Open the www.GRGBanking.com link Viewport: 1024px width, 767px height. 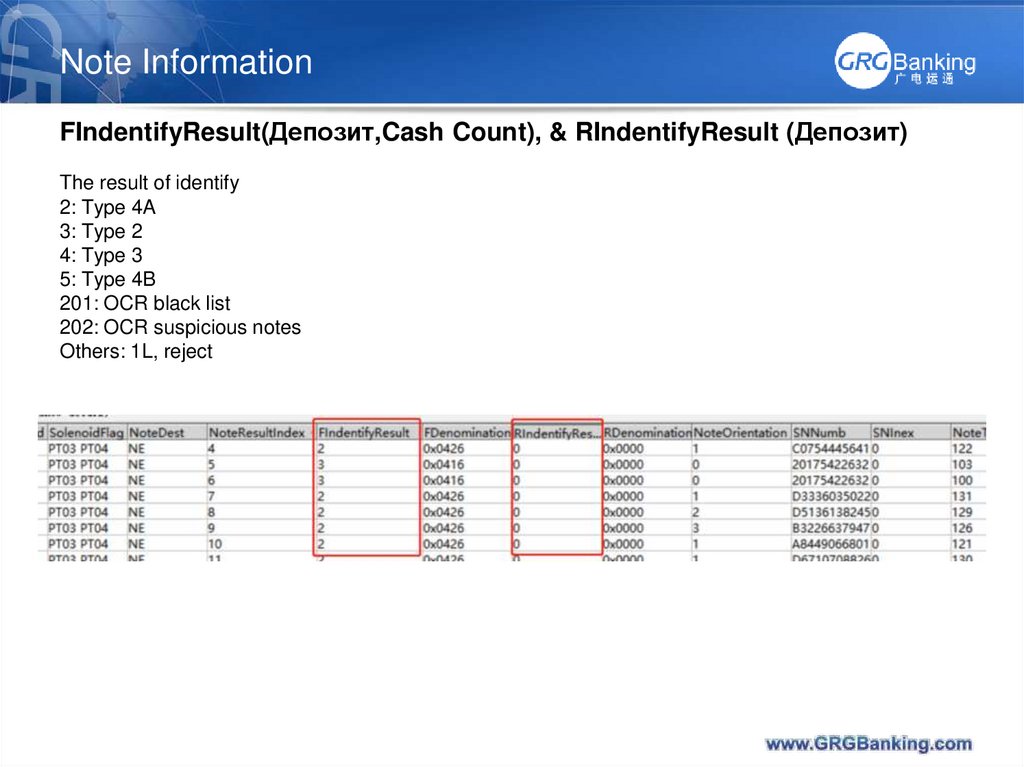pos(866,744)
